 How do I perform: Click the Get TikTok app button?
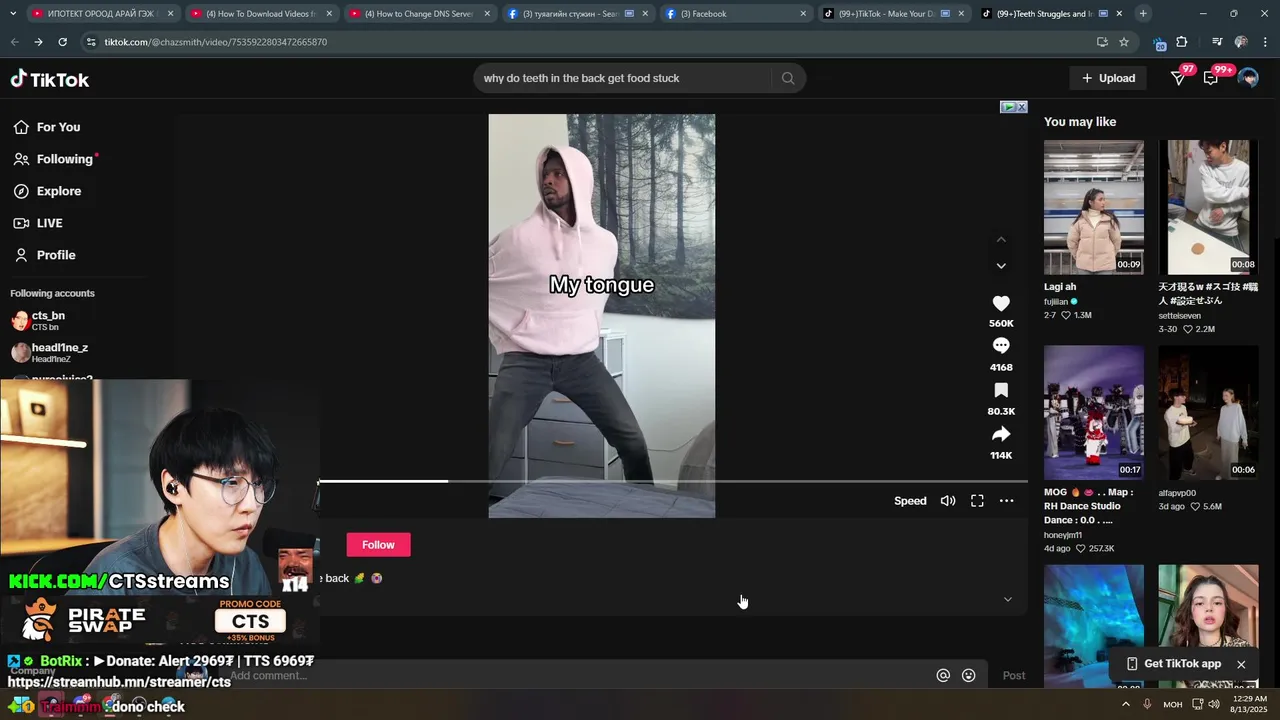[1173, 664]
